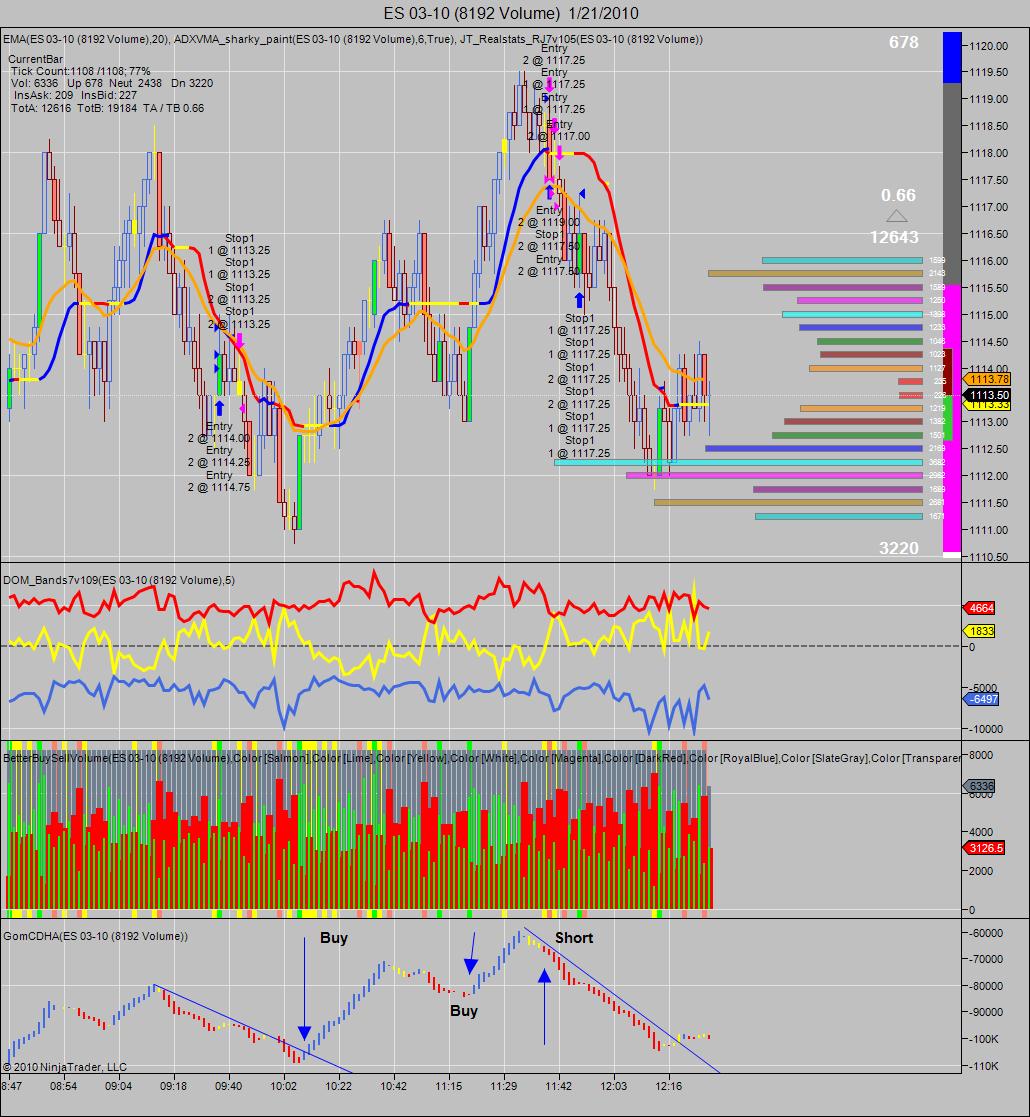Click the 09:18 time axis label
1030x1117 pixels.
pos(173,1086)
